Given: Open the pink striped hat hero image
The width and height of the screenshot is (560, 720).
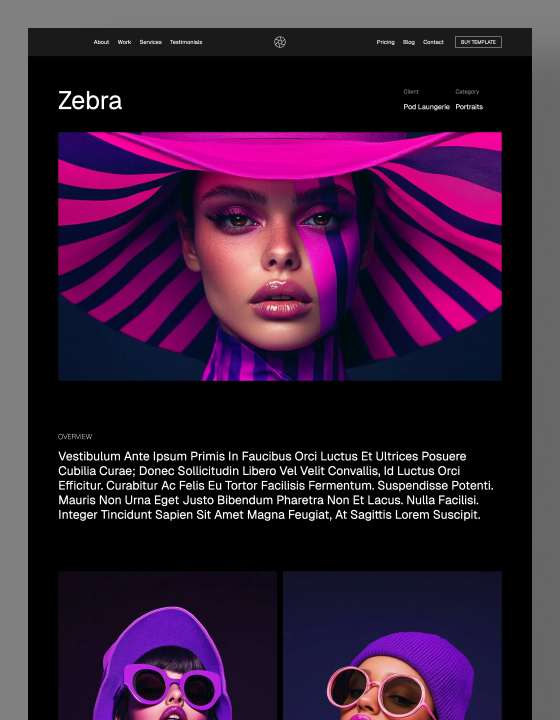Looking at the screenshot, I should [280, 256].
